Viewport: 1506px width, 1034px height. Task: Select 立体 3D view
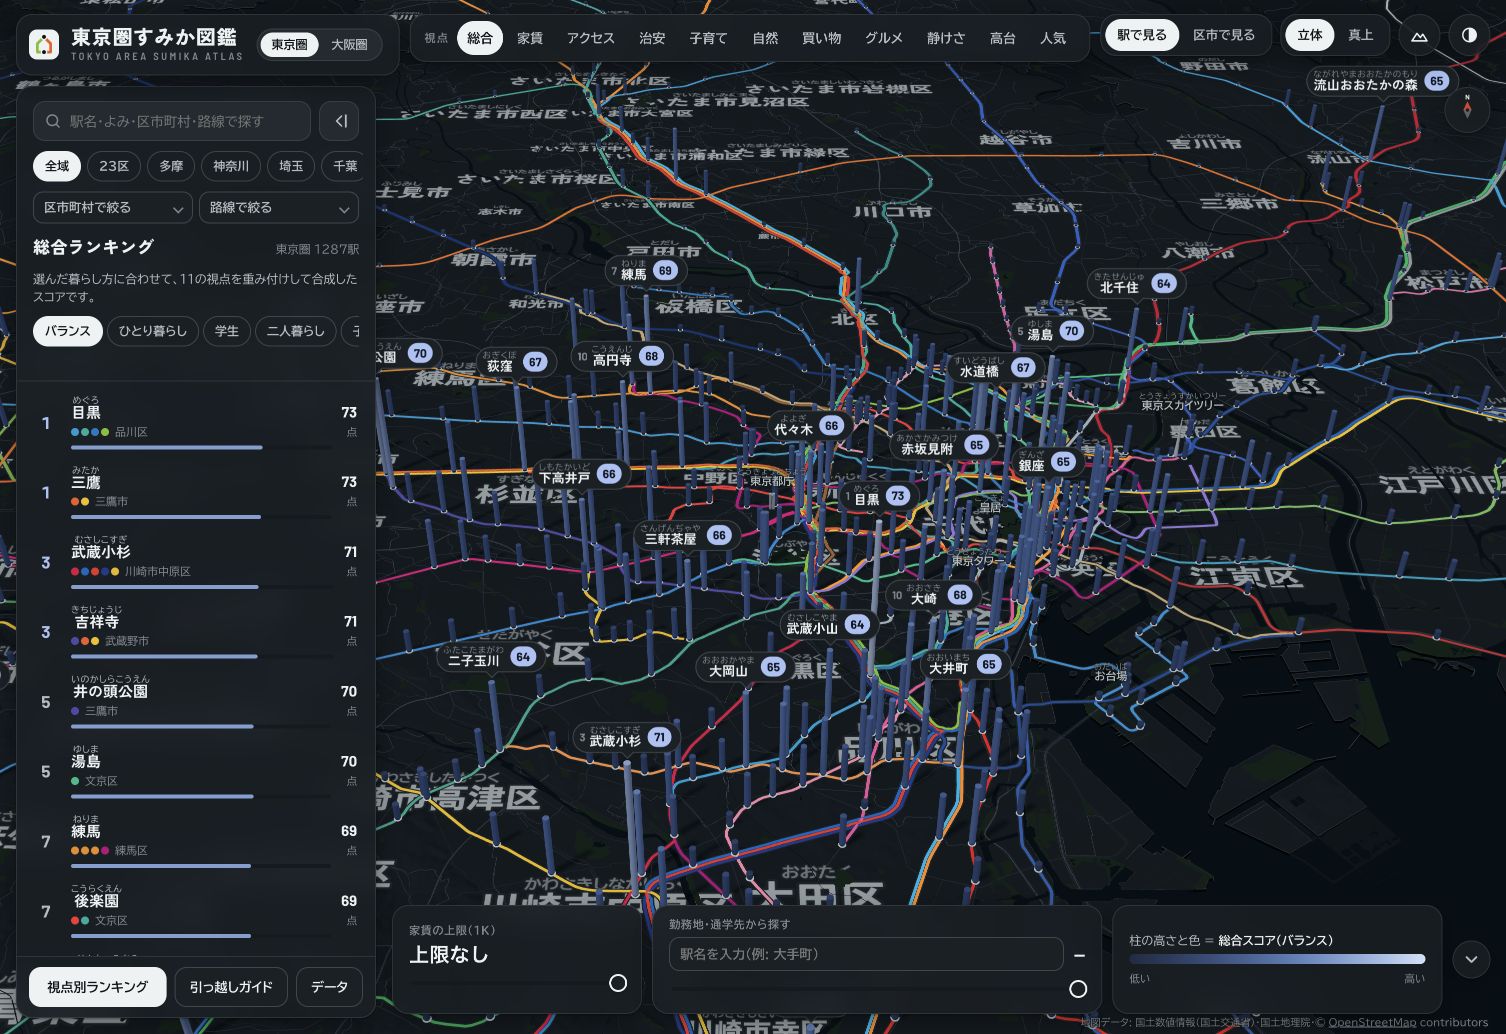pos(1310,35)
